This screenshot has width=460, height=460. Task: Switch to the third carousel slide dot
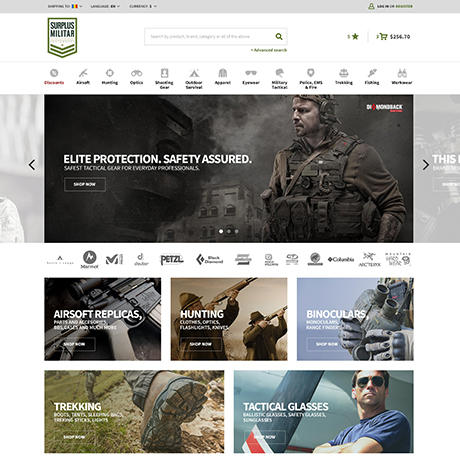tap(236, 231)
